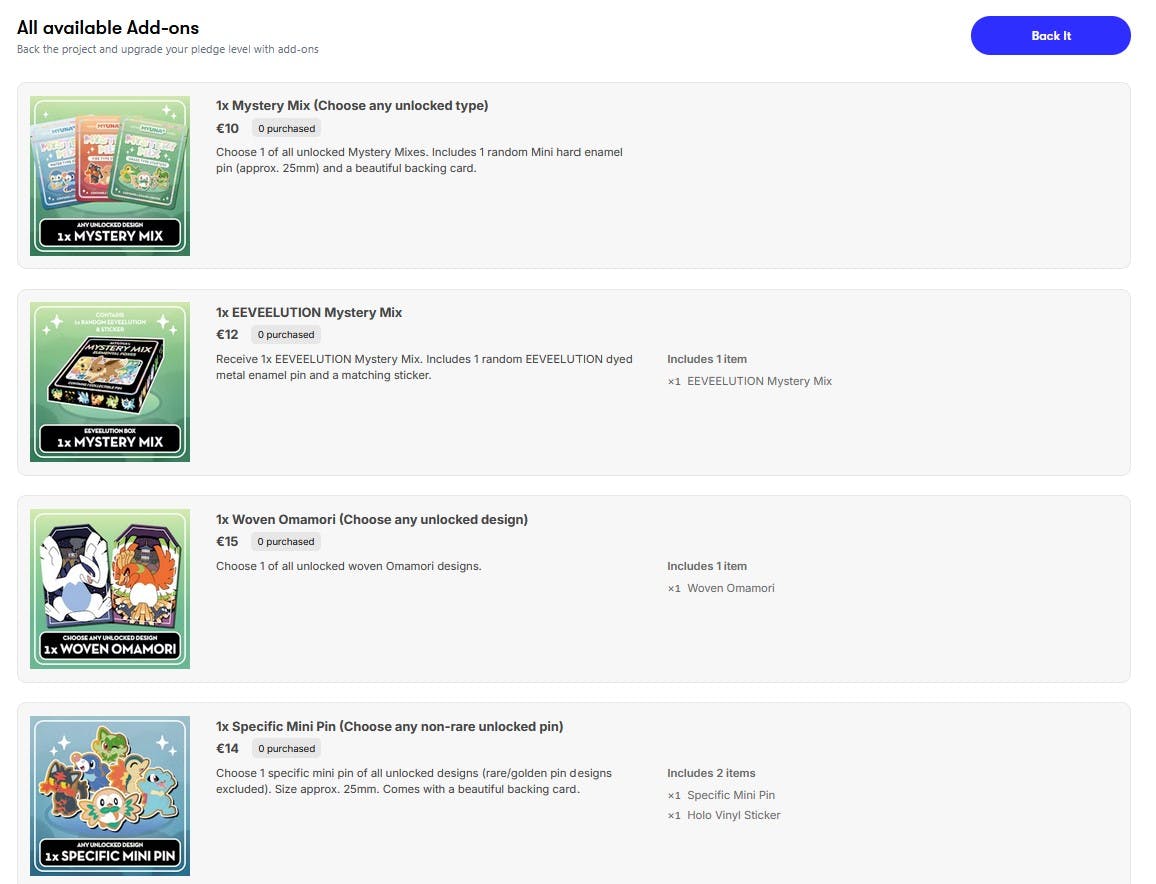The height and width of the screenshot is (884, 1156).
Task: Click the All available Add-ons heading
Action: (x=108, y=27)
